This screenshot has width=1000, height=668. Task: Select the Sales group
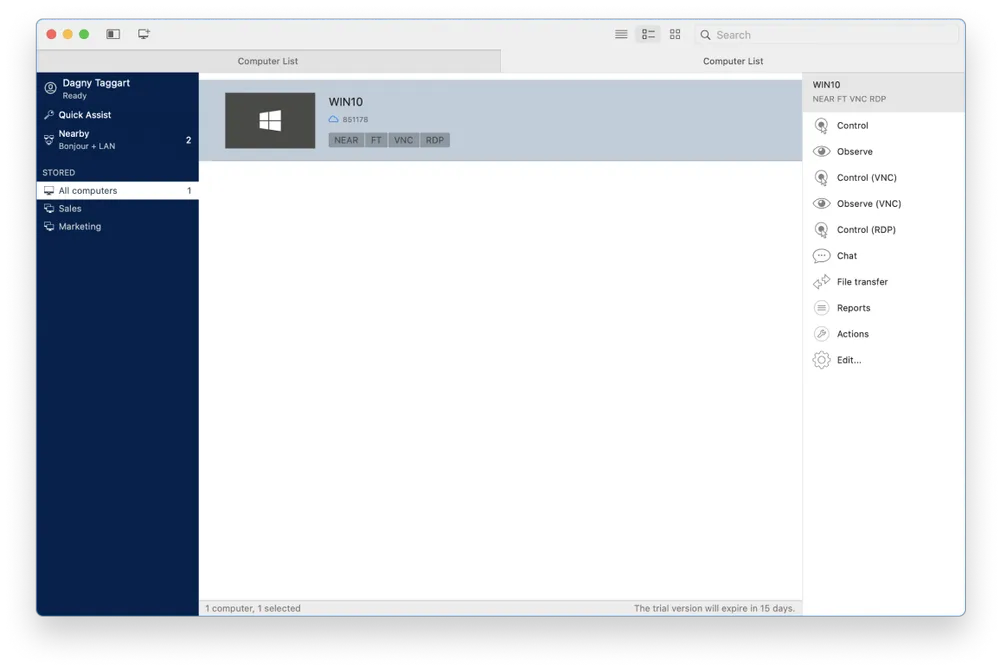tap(117, 209)
